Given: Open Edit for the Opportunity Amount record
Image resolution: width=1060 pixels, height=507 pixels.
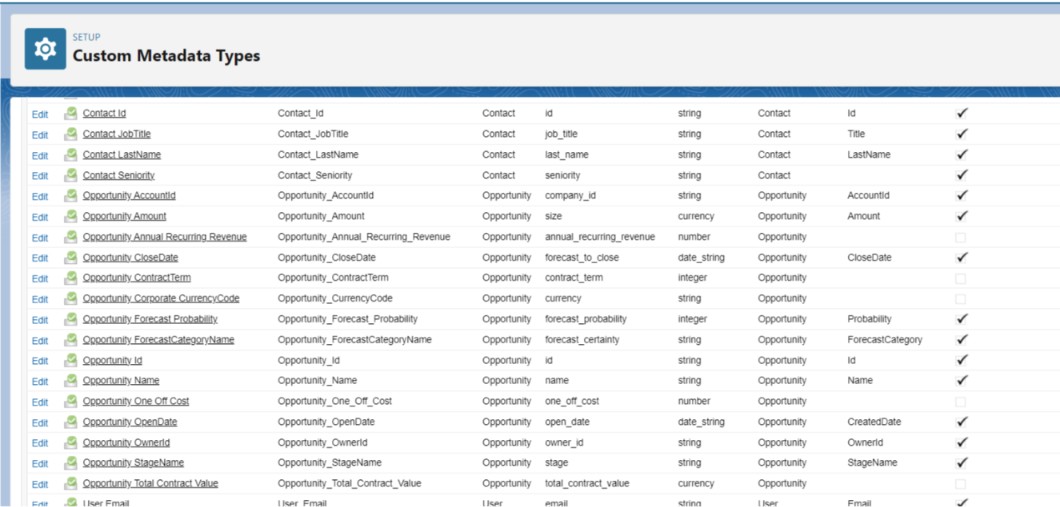Looking at the screenshot, I should pos(40,217).
